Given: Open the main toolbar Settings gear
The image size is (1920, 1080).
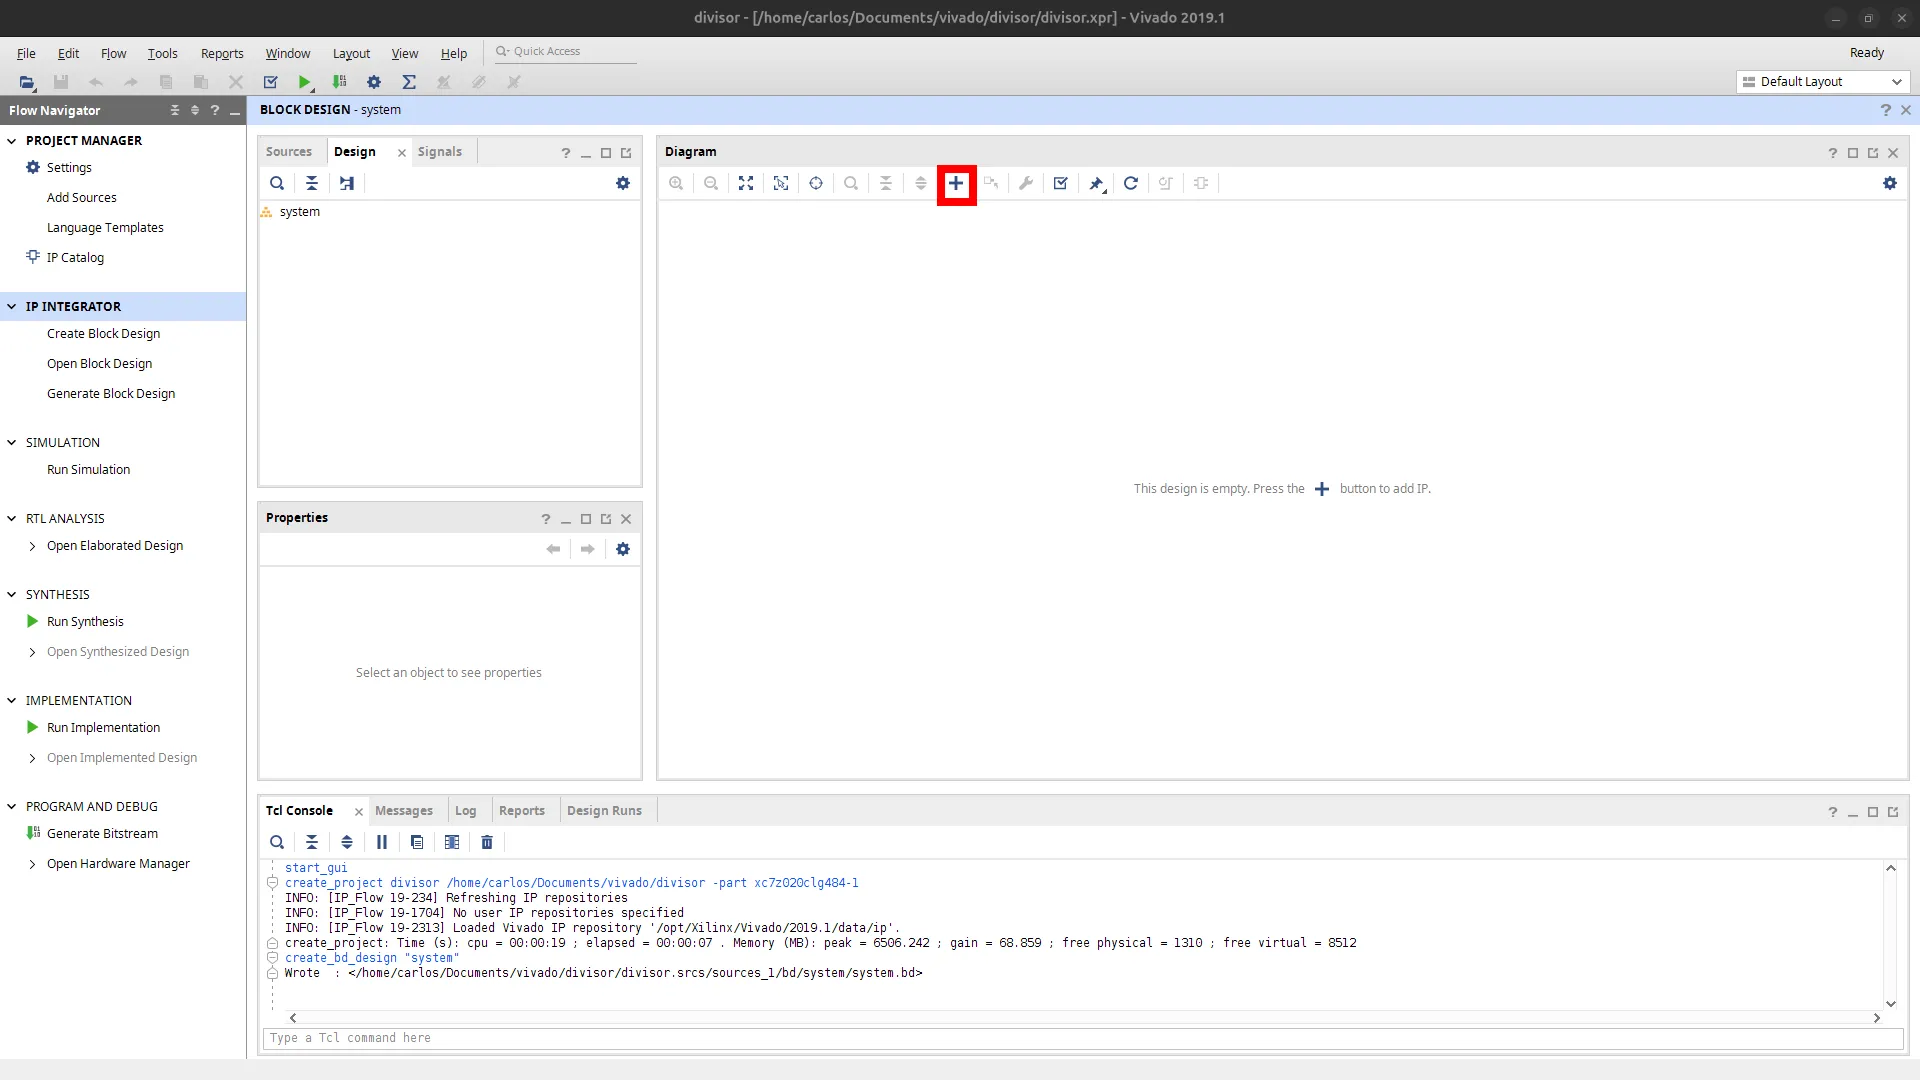Looking at the screenshot, I should tap(374, 82).
